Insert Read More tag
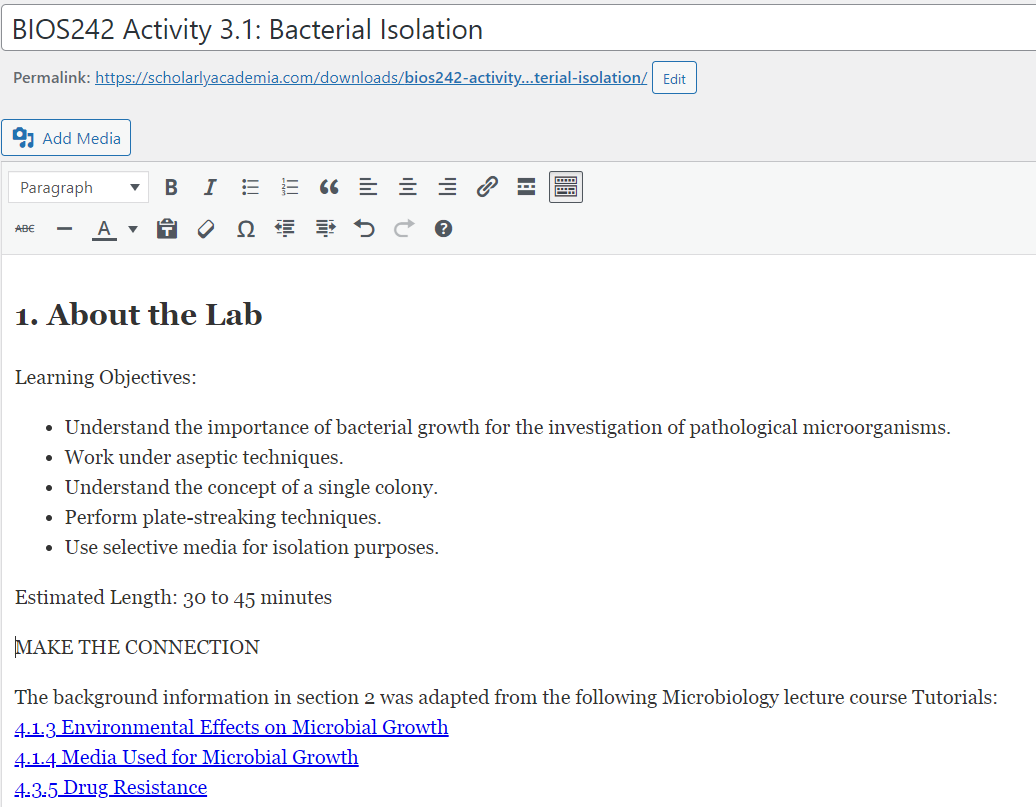Viewport: 1036px width, 807px height. tap(526, 188)
